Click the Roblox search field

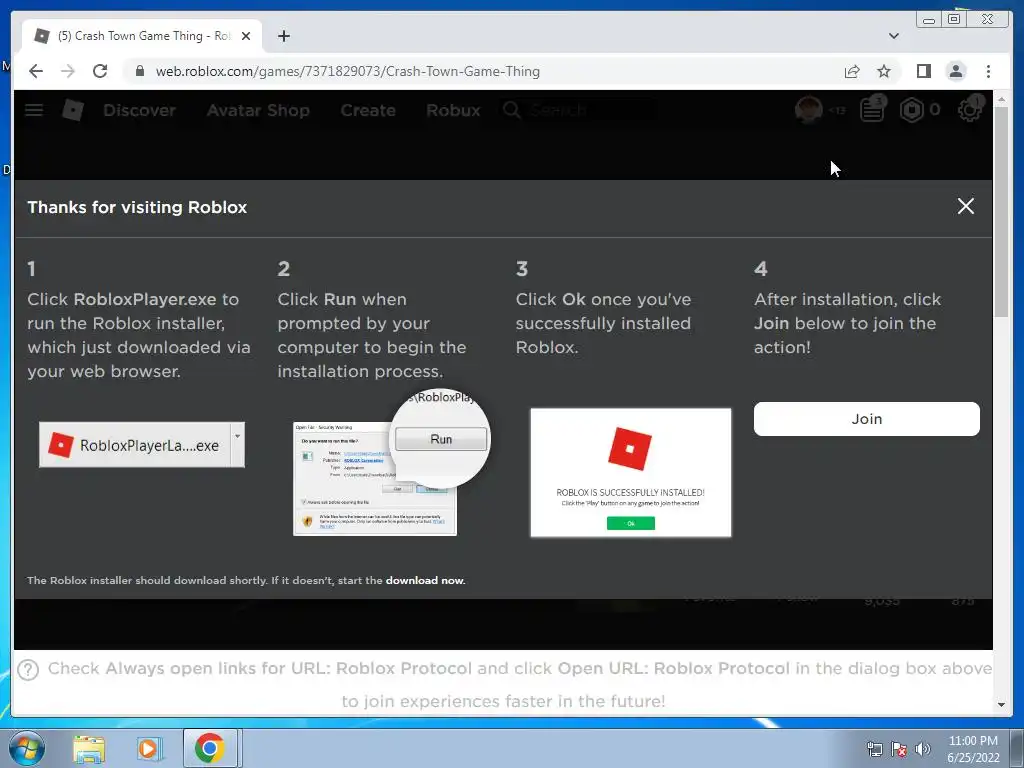[x=578, y=110]
